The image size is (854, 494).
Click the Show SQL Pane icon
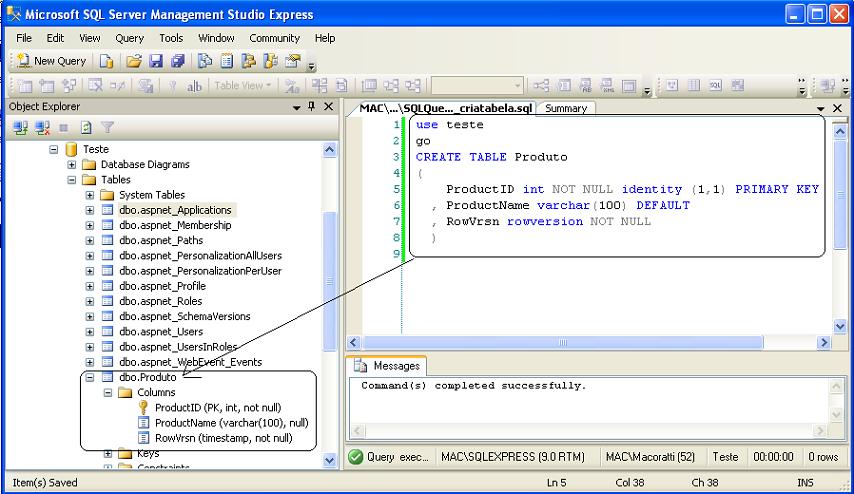pyautogui.click(x=715, y=85)
